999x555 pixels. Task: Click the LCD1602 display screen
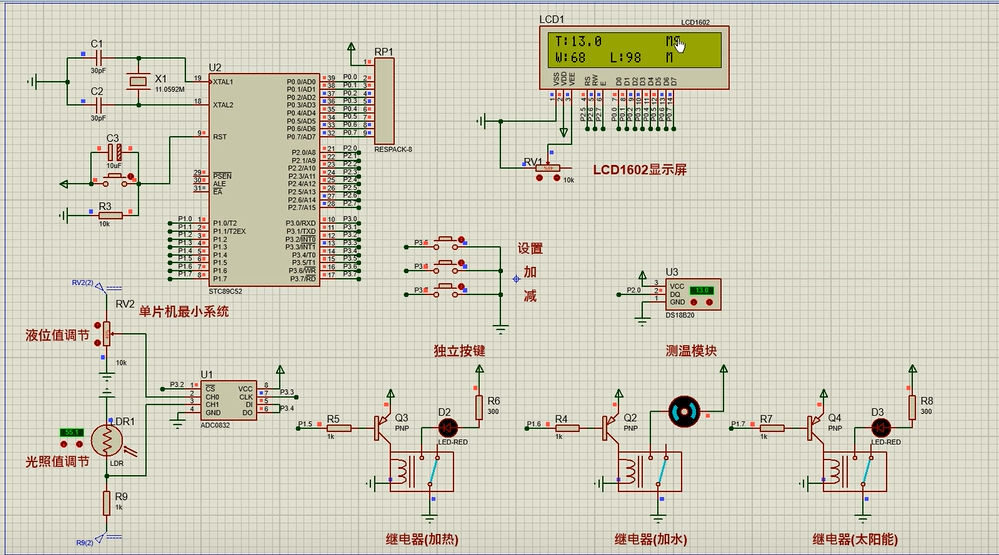(x=630, y=49)
